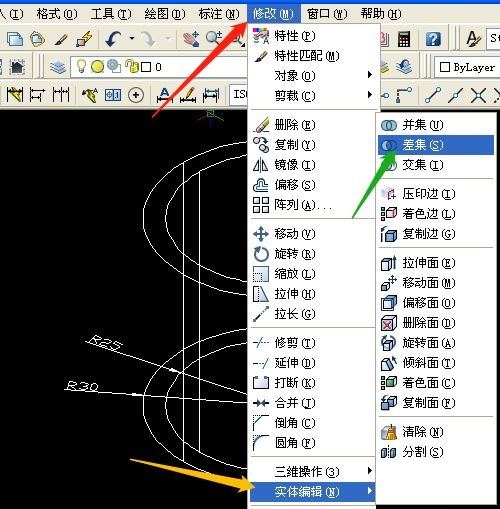Click the center mark dimension icon
The height and width of the screenshot is (509, 500).
pos(136,95)
